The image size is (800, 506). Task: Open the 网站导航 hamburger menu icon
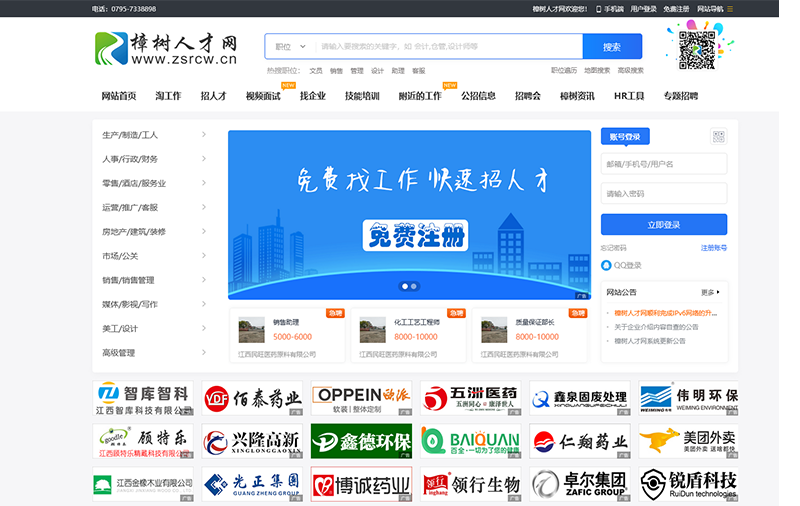point(730,9)
